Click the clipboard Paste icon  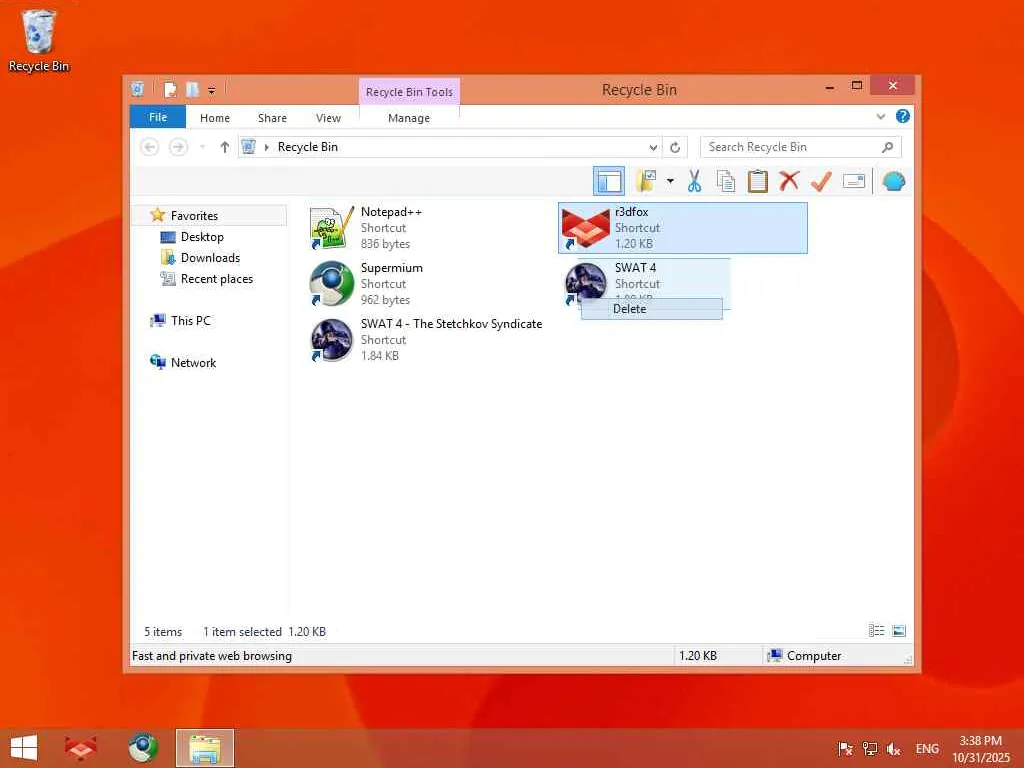[x=758, y=181]
